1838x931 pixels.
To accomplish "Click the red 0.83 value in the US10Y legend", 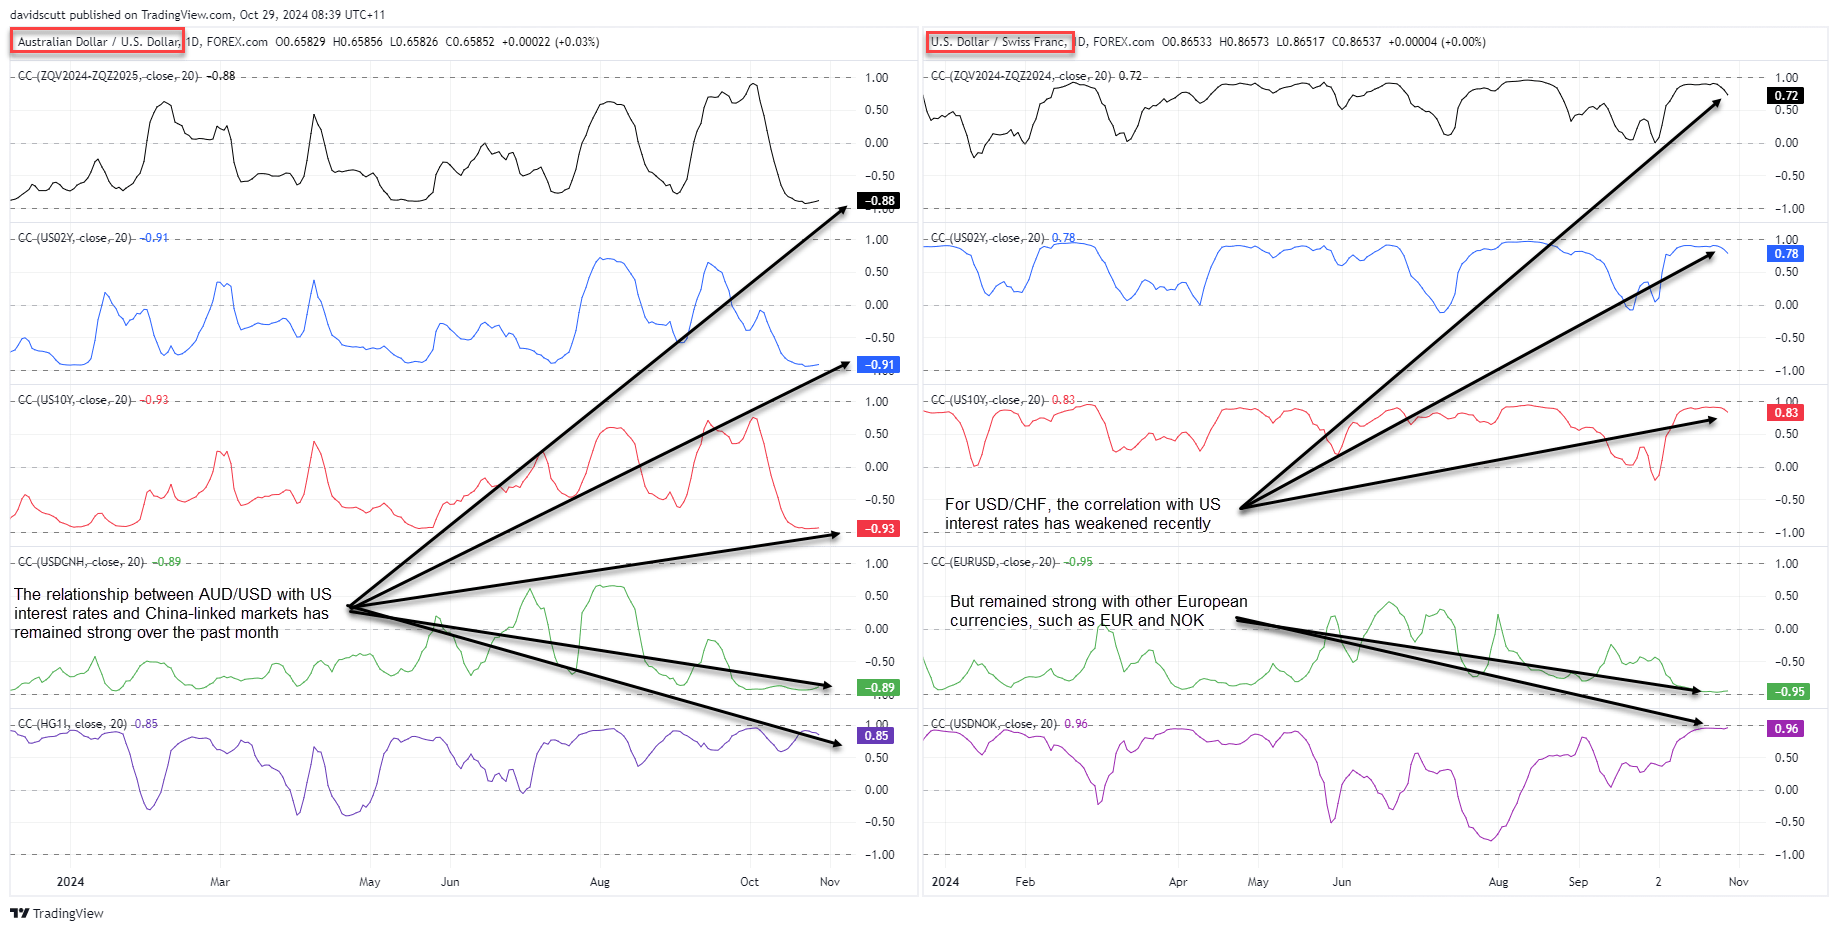I will coord(1063,400).
